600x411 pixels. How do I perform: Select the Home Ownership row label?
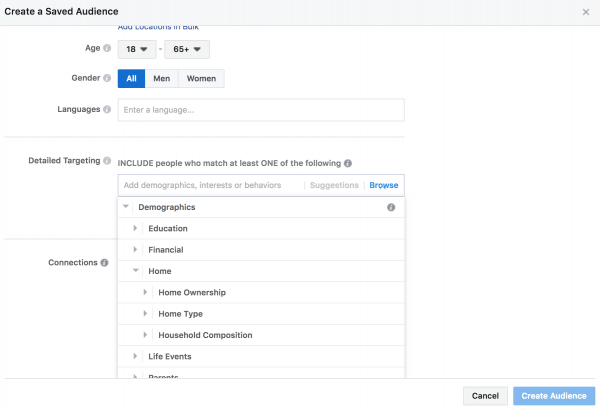(x=192, y=293)
